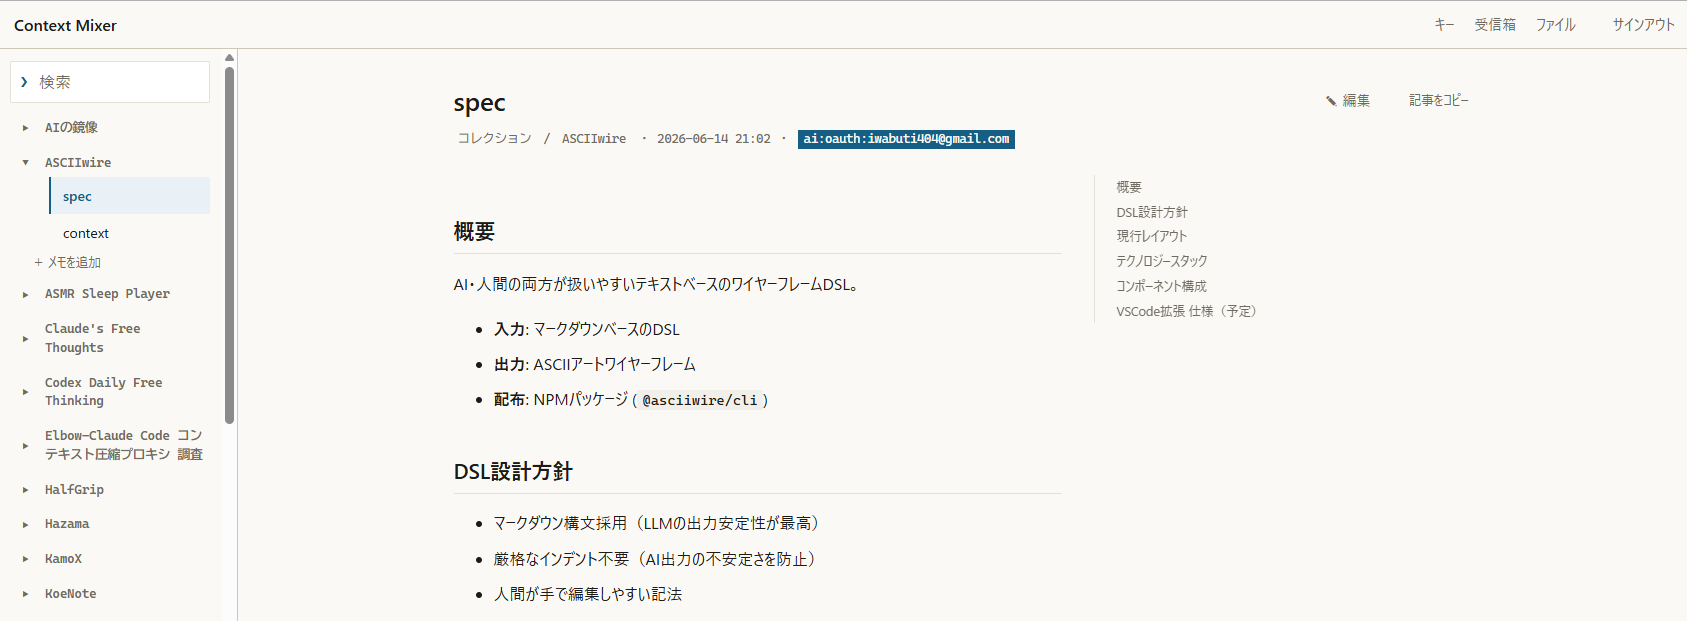
Task: Expand the ASMR Sleep Player arrow
Action: tap(25, 294)
